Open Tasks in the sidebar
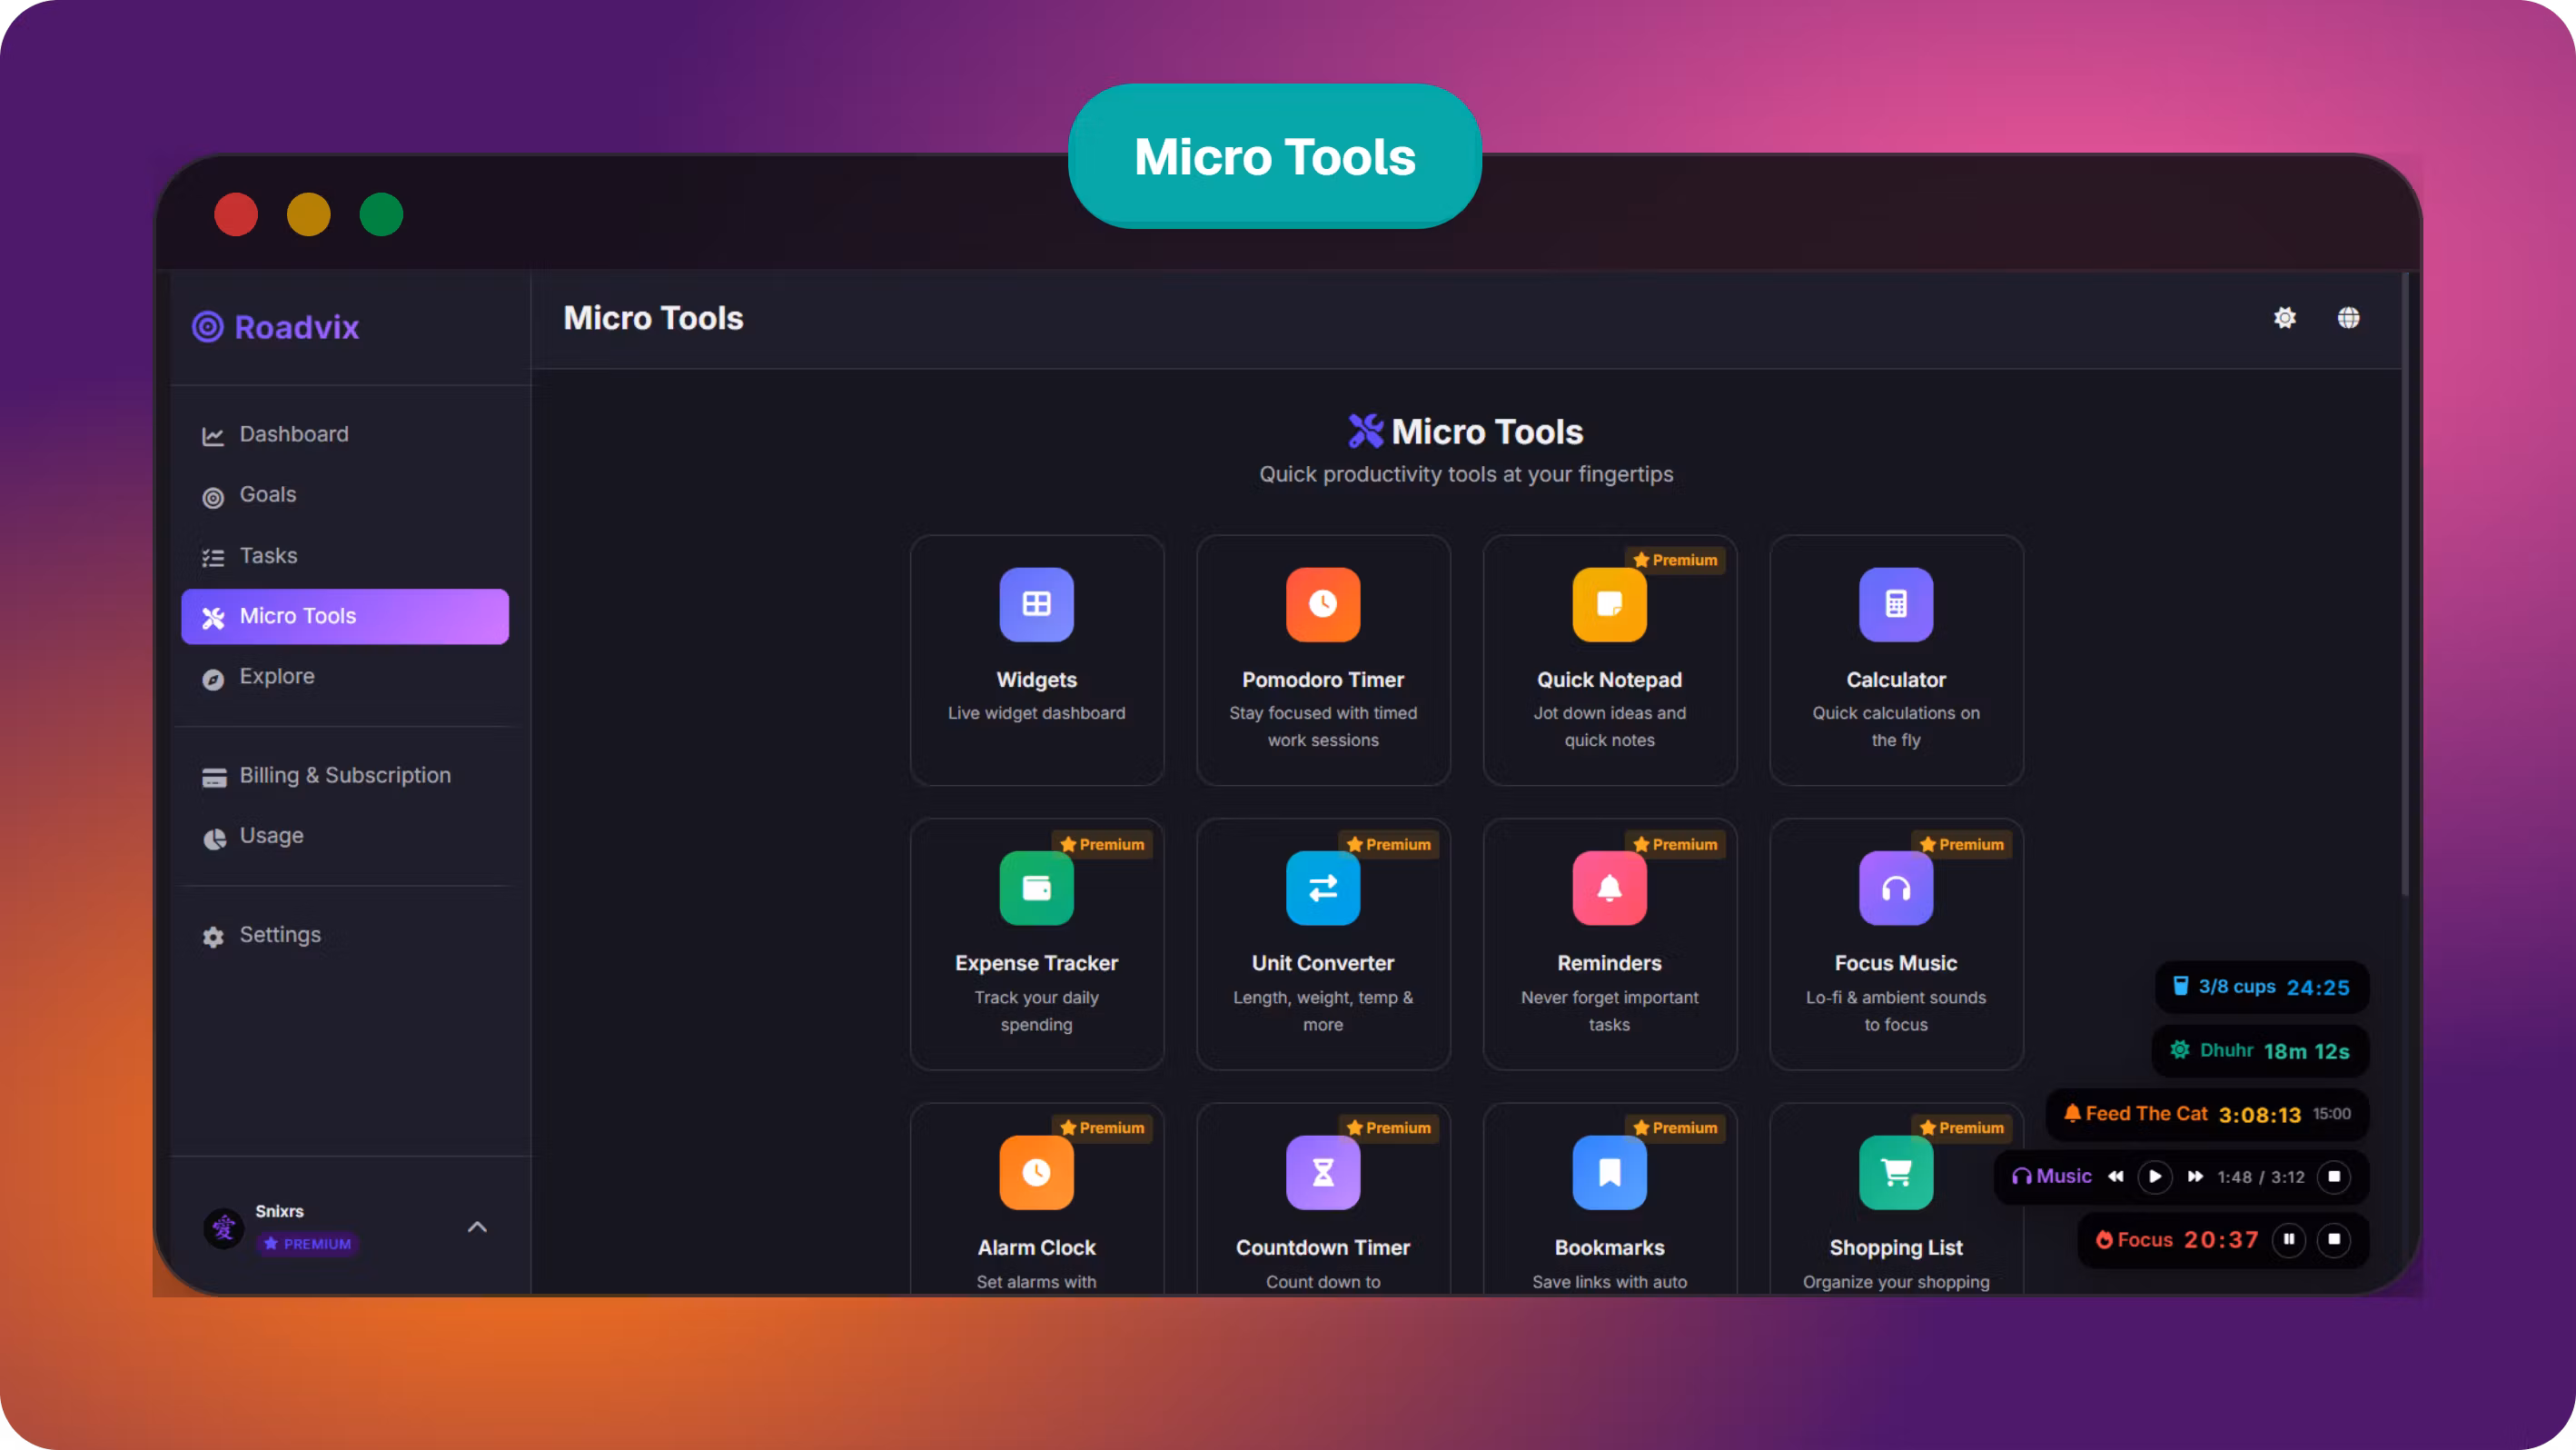 [345, 556]
